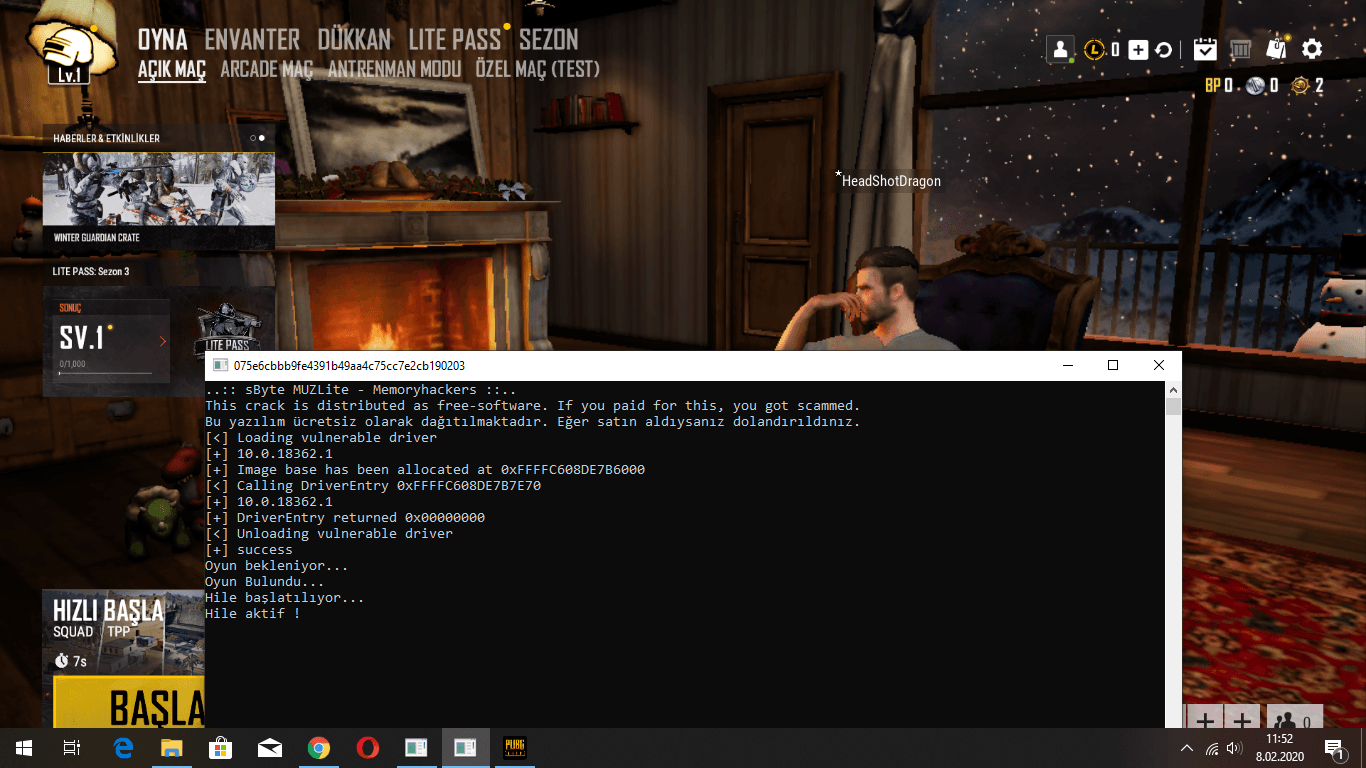Open the daily missions calendar icon
1366x768 pixels.
point(1205,48)
